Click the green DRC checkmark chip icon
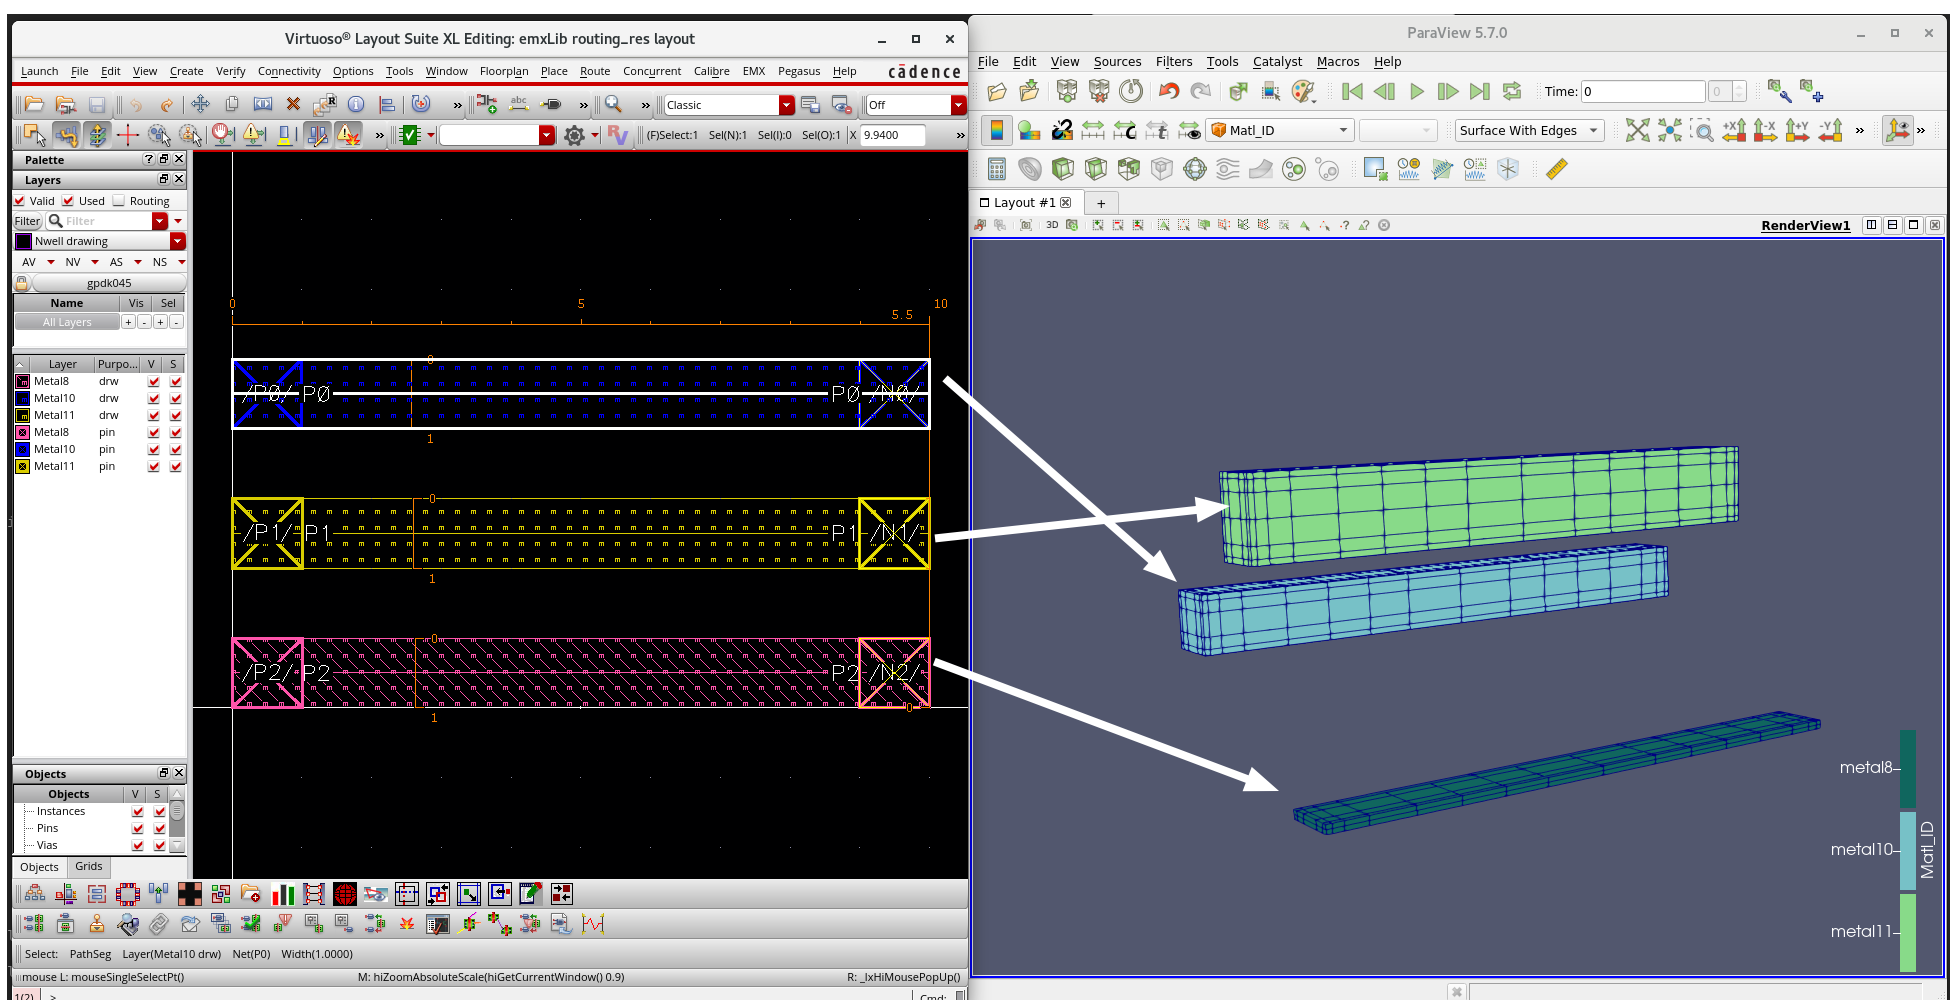This screenshot has width=1950, height=1006. click(409, 134)
